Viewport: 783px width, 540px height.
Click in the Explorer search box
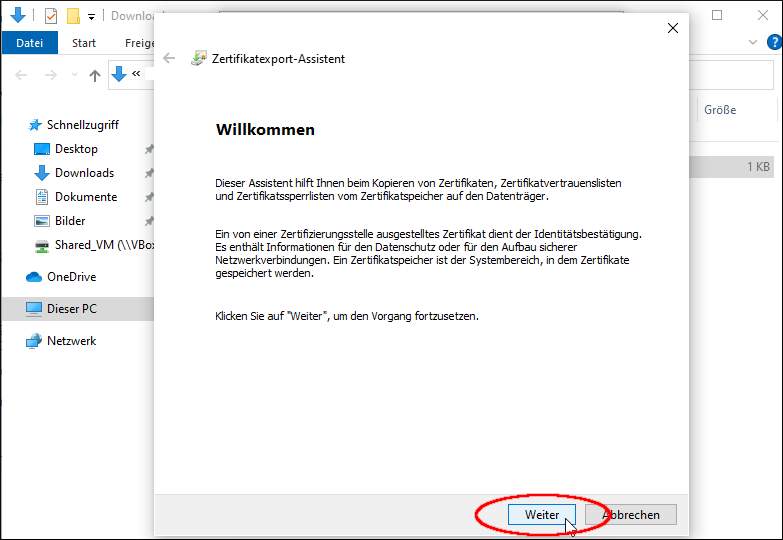point(732,75)
